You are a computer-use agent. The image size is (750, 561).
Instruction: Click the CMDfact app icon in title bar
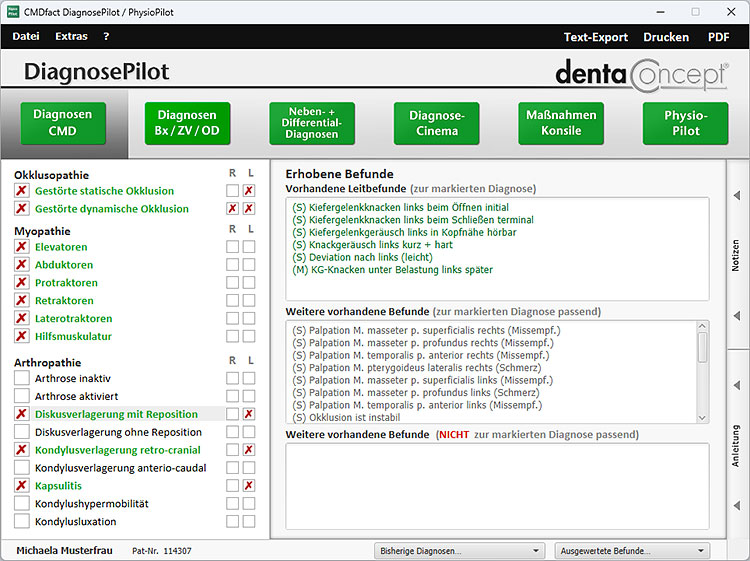13,11
